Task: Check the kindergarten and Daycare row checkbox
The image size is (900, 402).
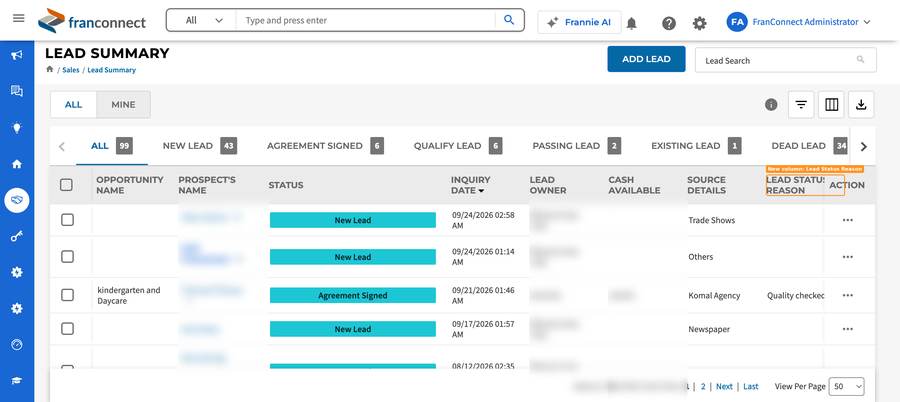Action: (68, 295)
